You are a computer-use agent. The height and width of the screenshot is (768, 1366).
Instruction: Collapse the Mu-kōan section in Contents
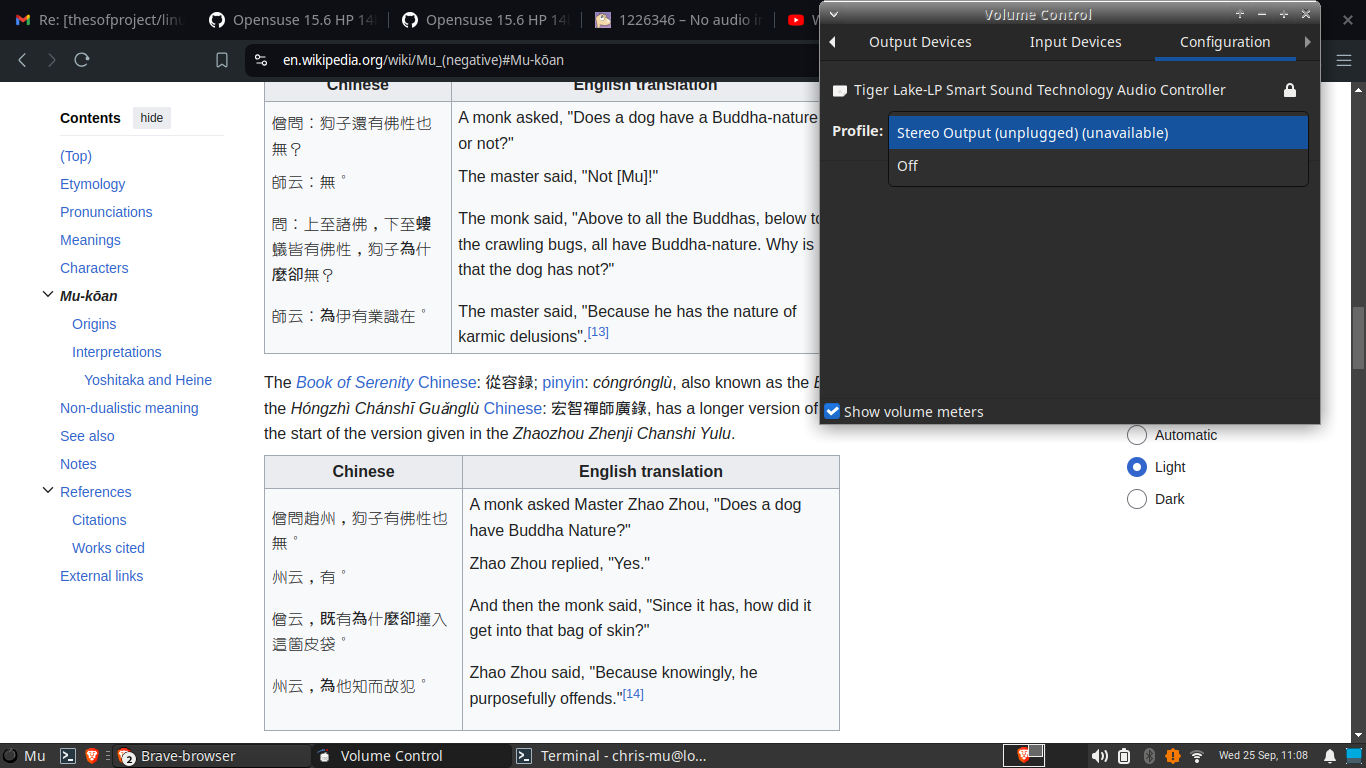click(47, 296)
